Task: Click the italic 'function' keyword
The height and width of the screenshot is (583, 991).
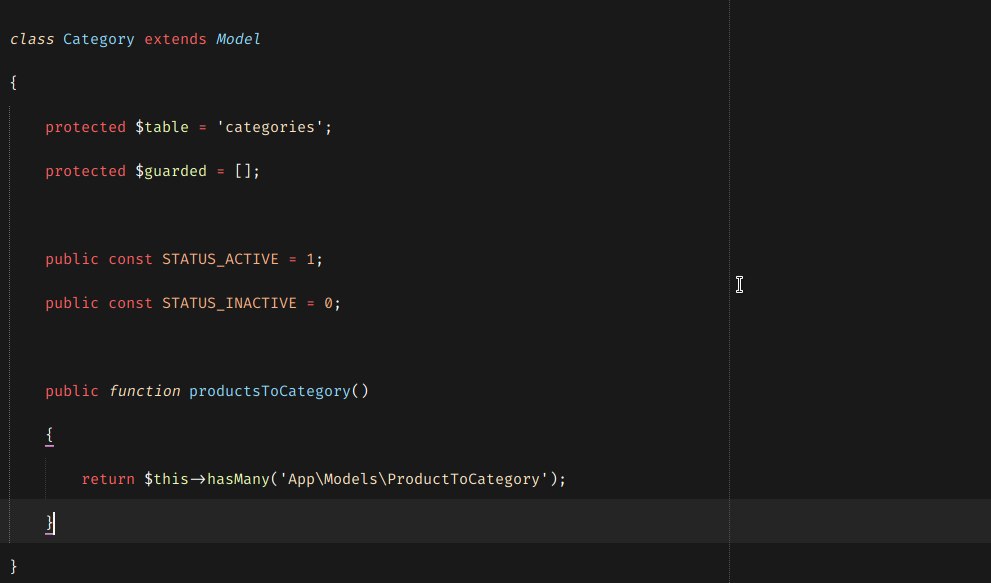Action: click(144, 391)
